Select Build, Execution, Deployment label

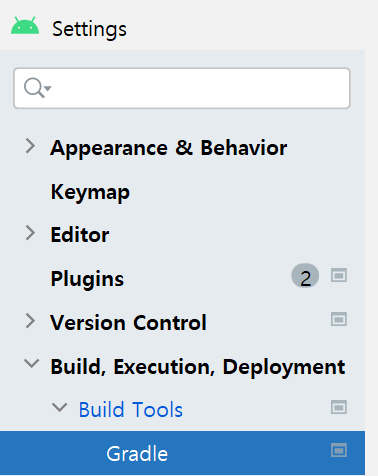click(198, 367)
